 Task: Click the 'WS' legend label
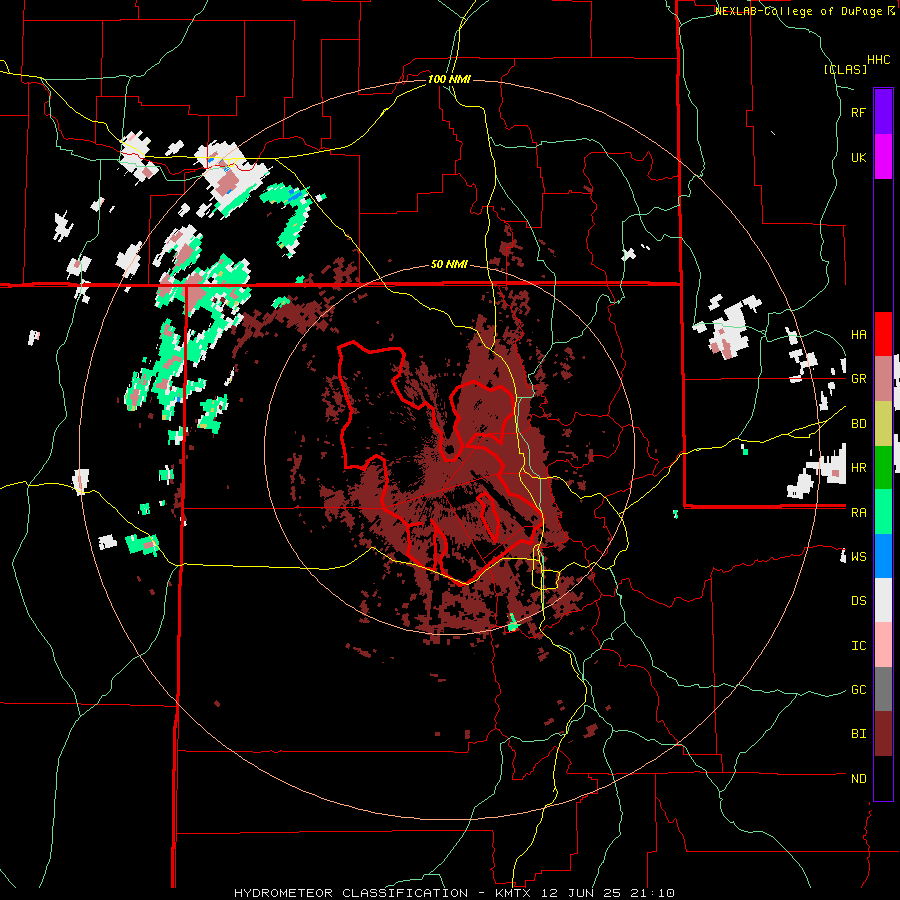(858, 557)
